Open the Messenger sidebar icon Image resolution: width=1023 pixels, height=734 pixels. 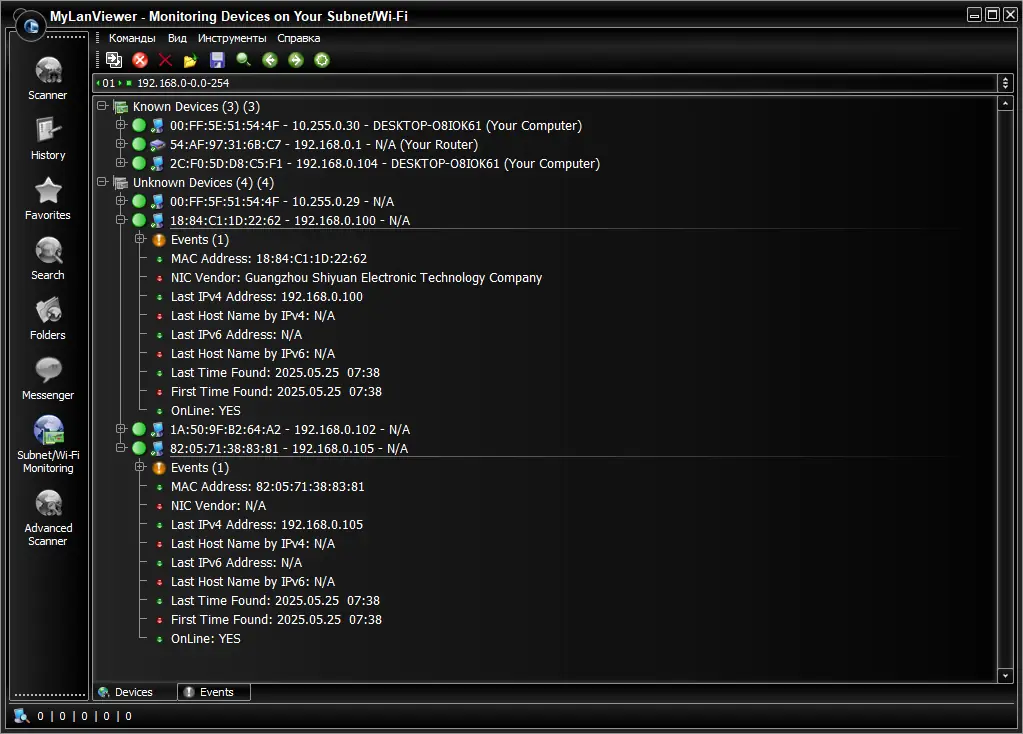pyautogui.click(x=48, y=371)
